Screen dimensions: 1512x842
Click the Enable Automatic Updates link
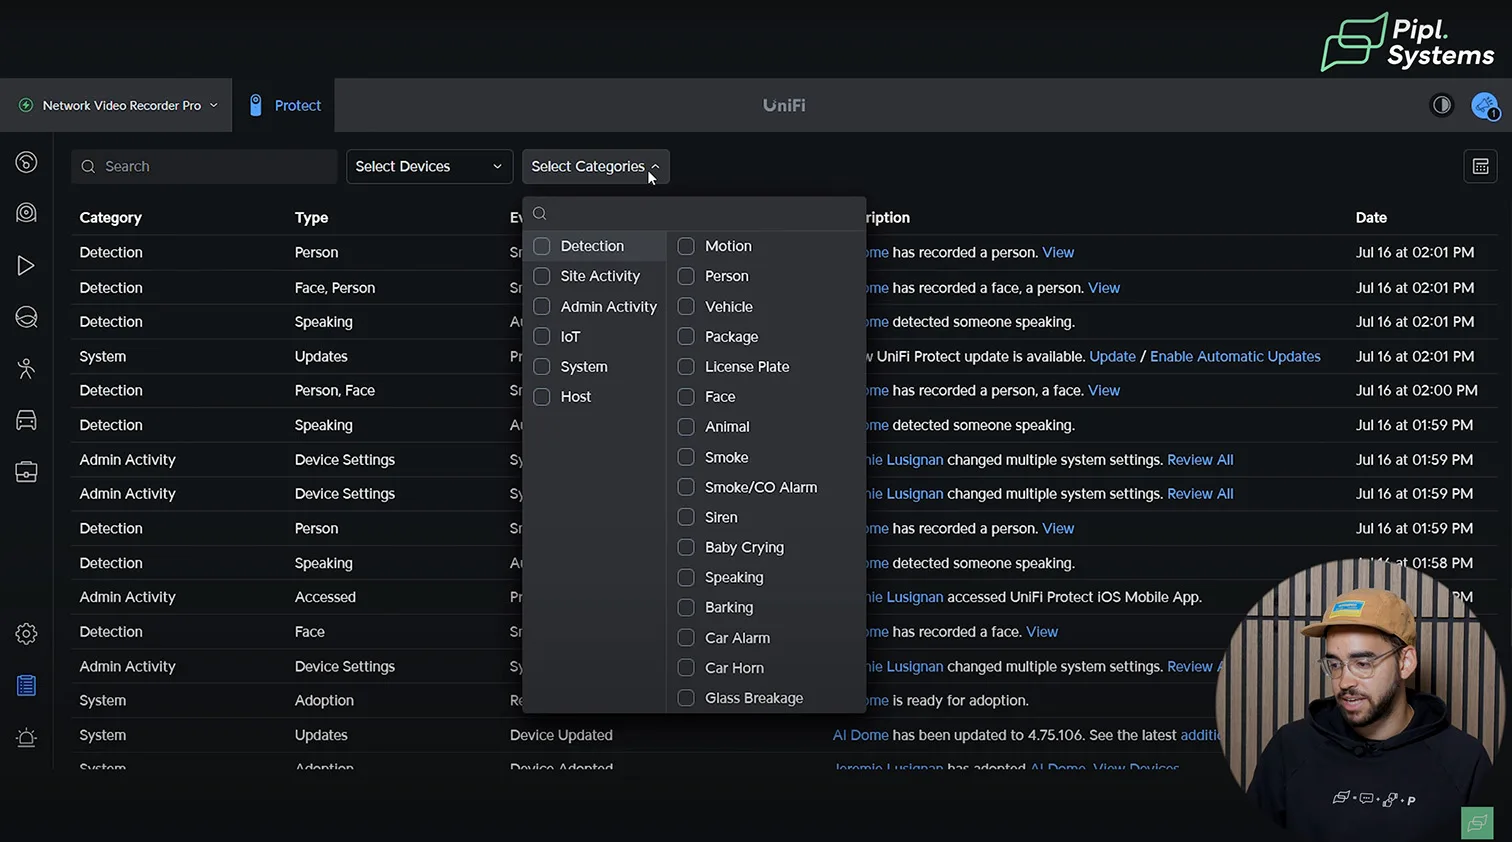pyautogui.click(x=1235, y=357)
